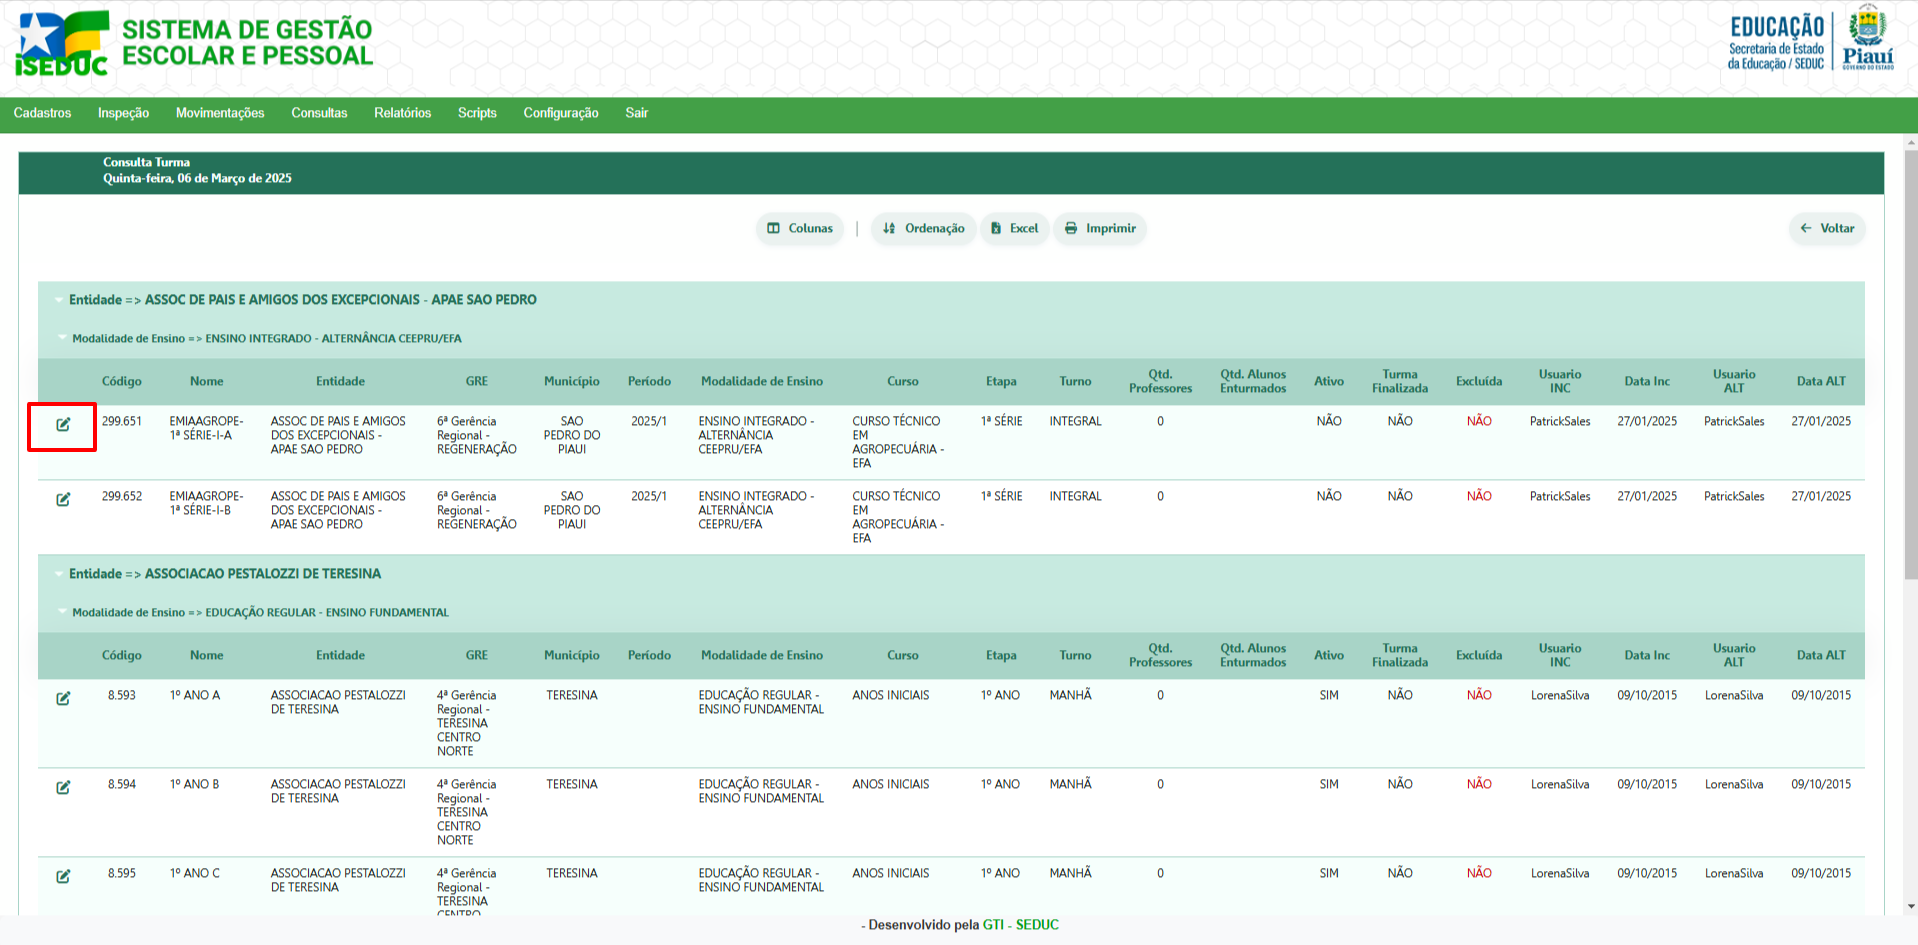Click edit icon for turma 299.652
The height and width of the screenshot is (945, 1918).
[63, 499]
